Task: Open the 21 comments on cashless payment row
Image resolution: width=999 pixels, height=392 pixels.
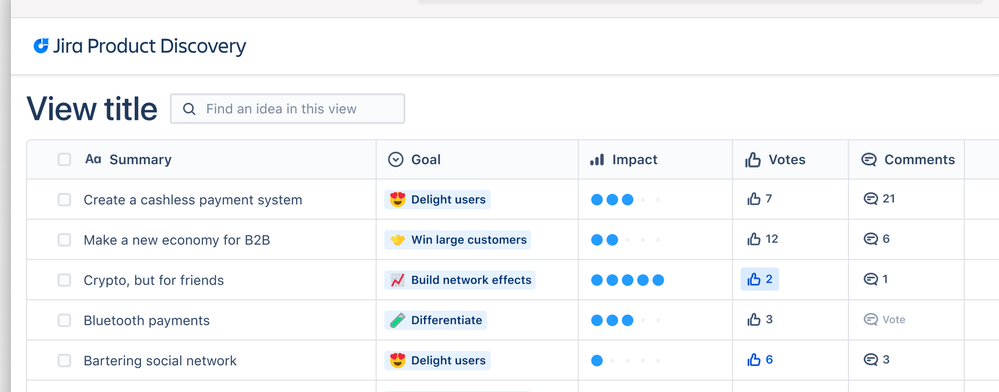Action: [x=879, y=199]
